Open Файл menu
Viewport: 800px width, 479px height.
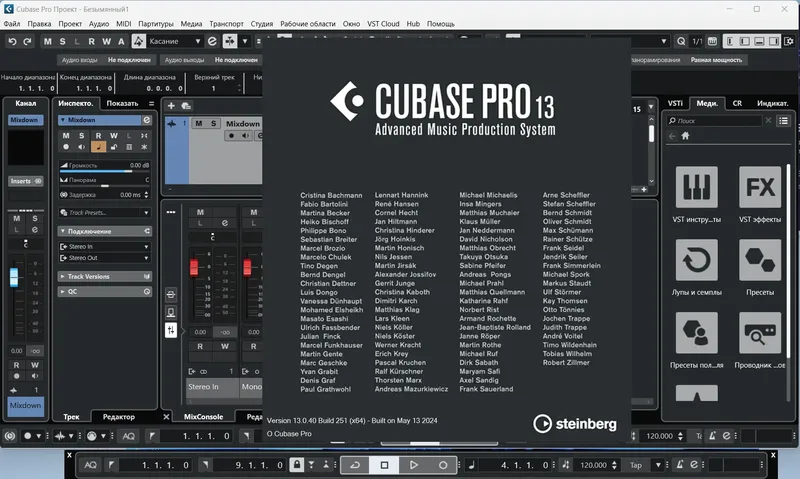coord(12,23)
